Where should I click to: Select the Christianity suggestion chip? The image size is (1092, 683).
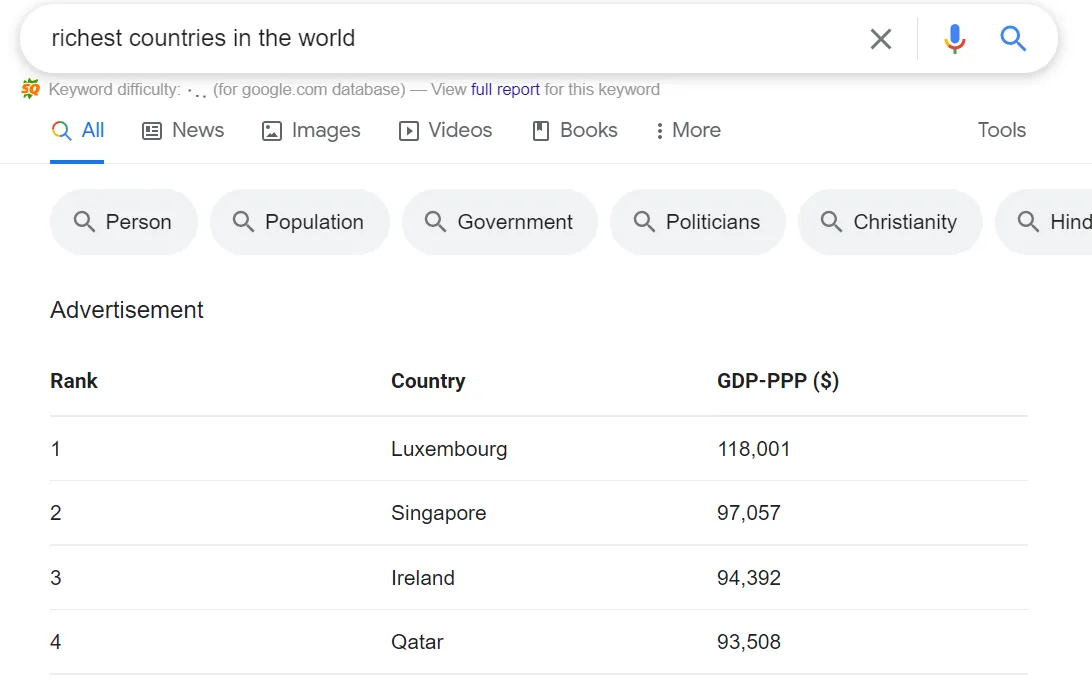click(x=890, y=222)
